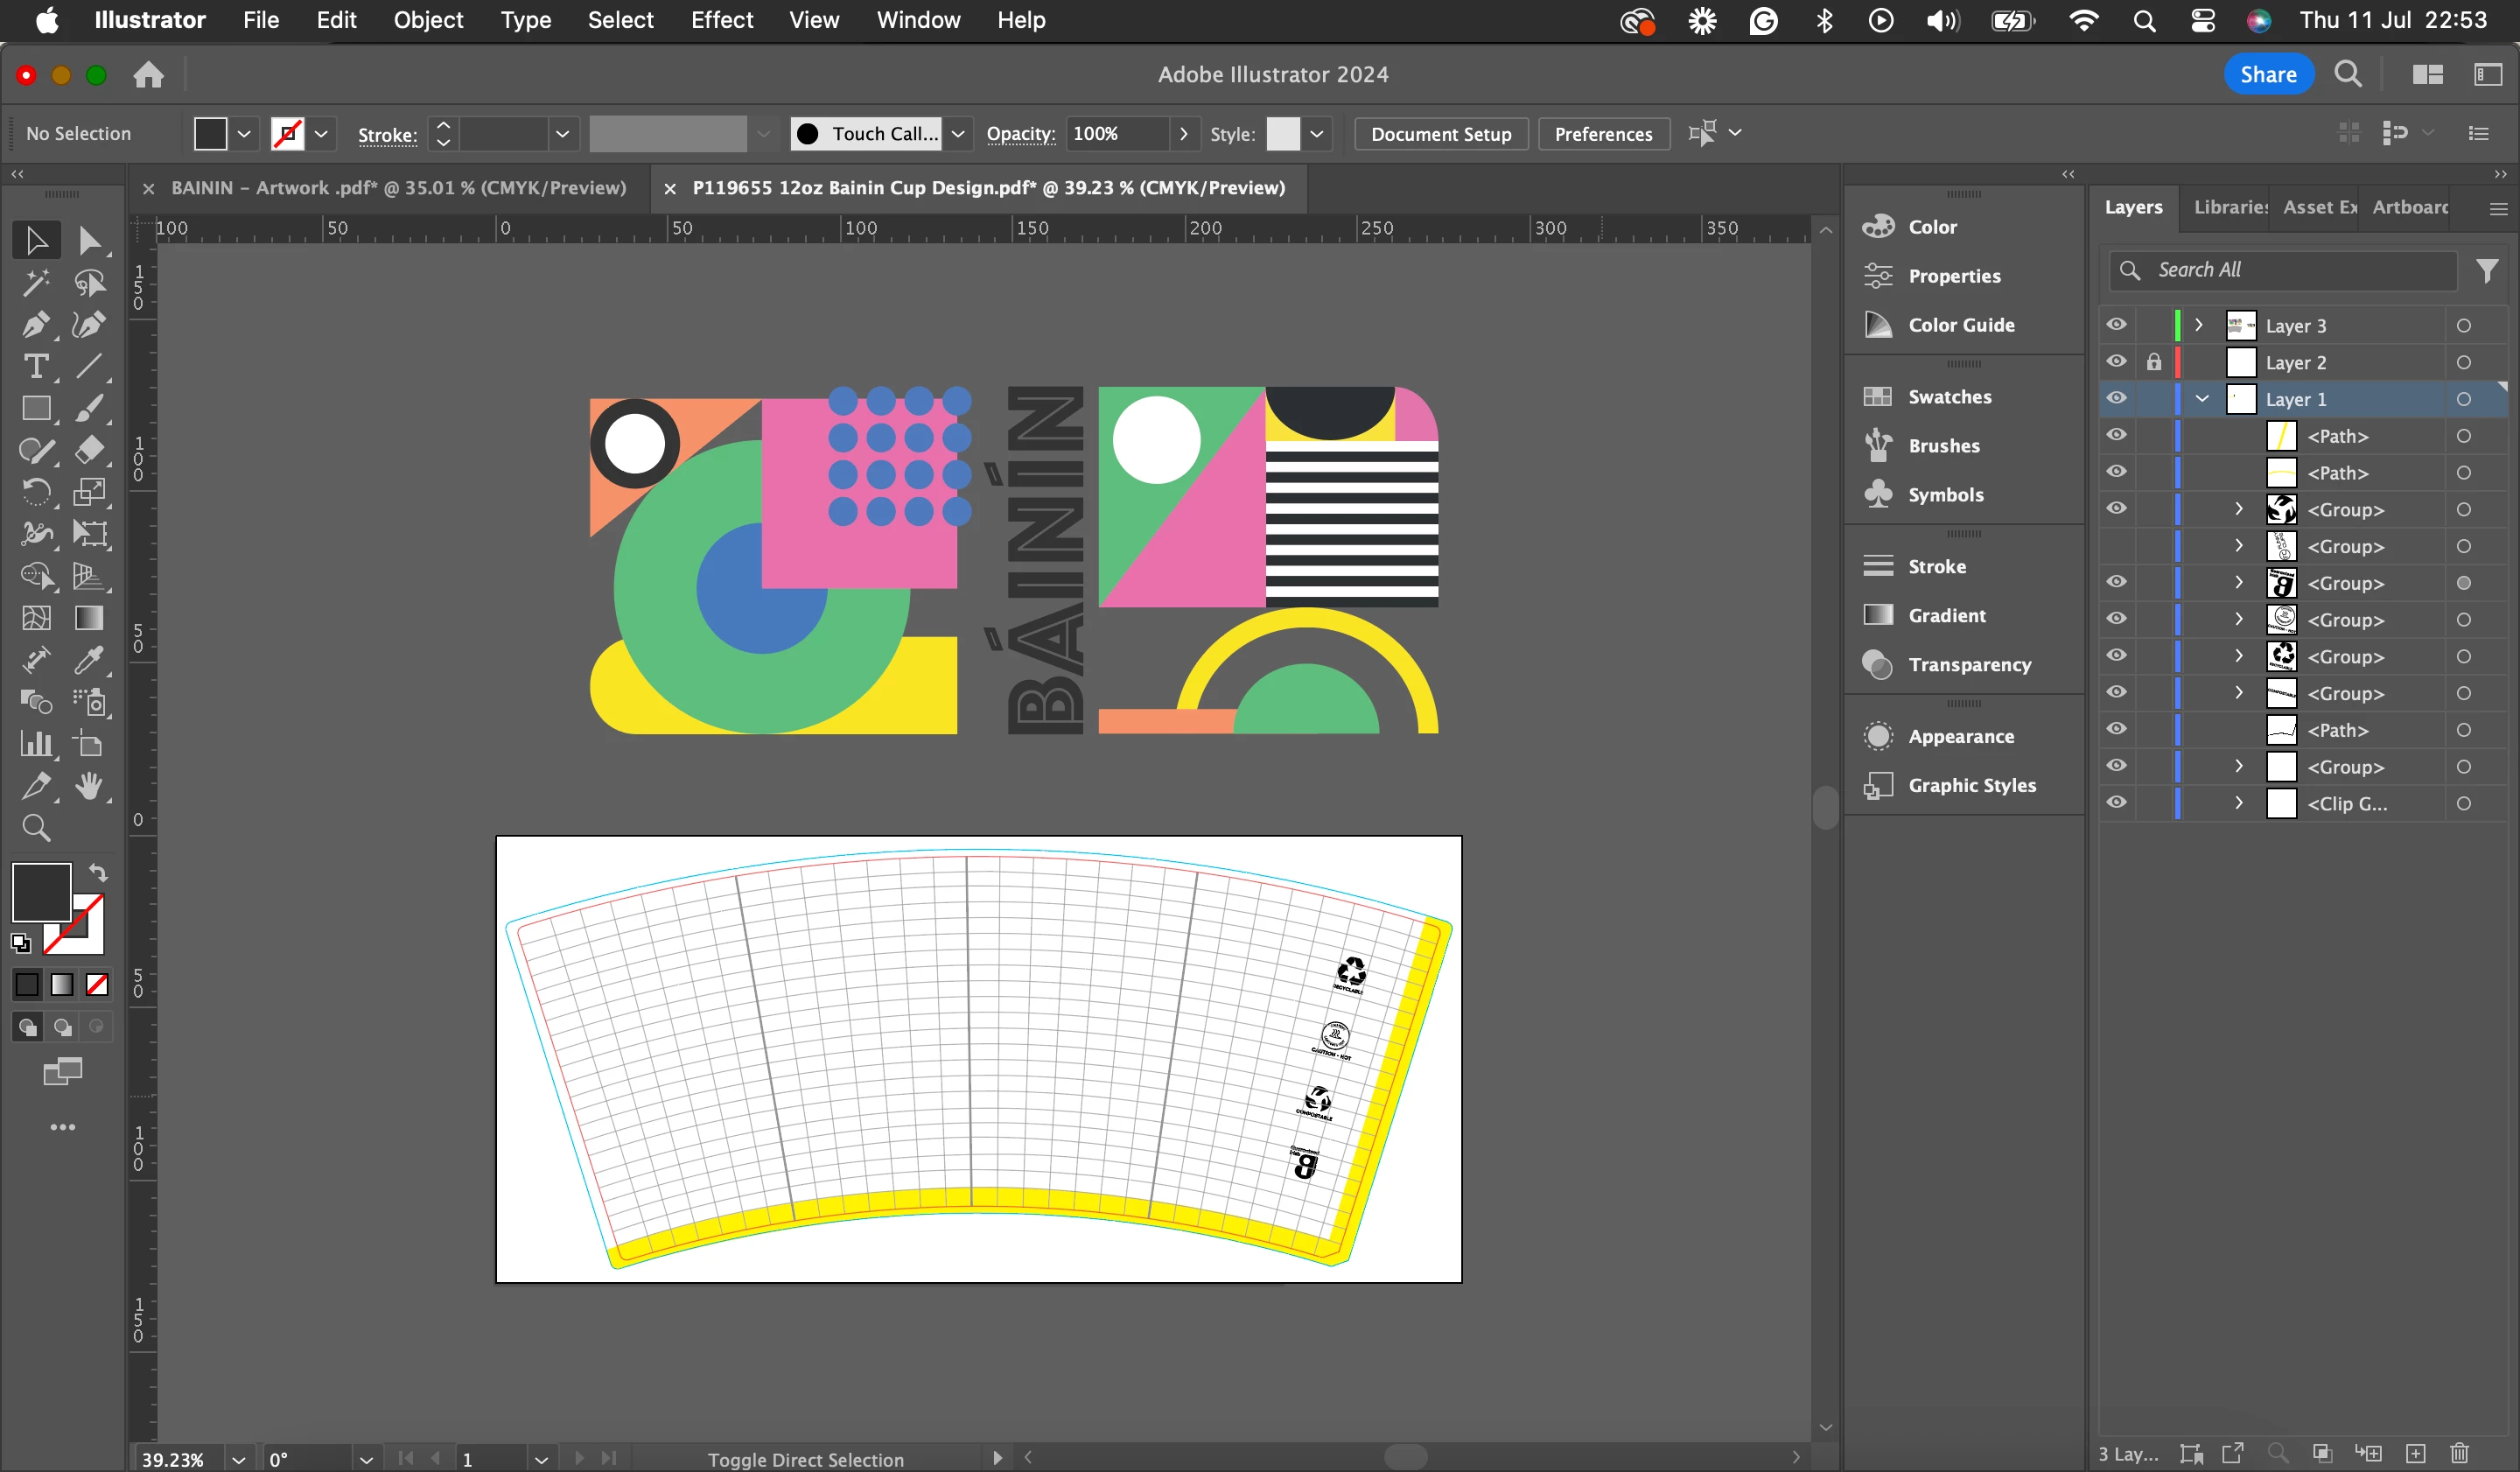Screen dimensions: 2520x1472
Task: Open the Swatches panel
Action: pyautogui.click(x=1948, y=397)
